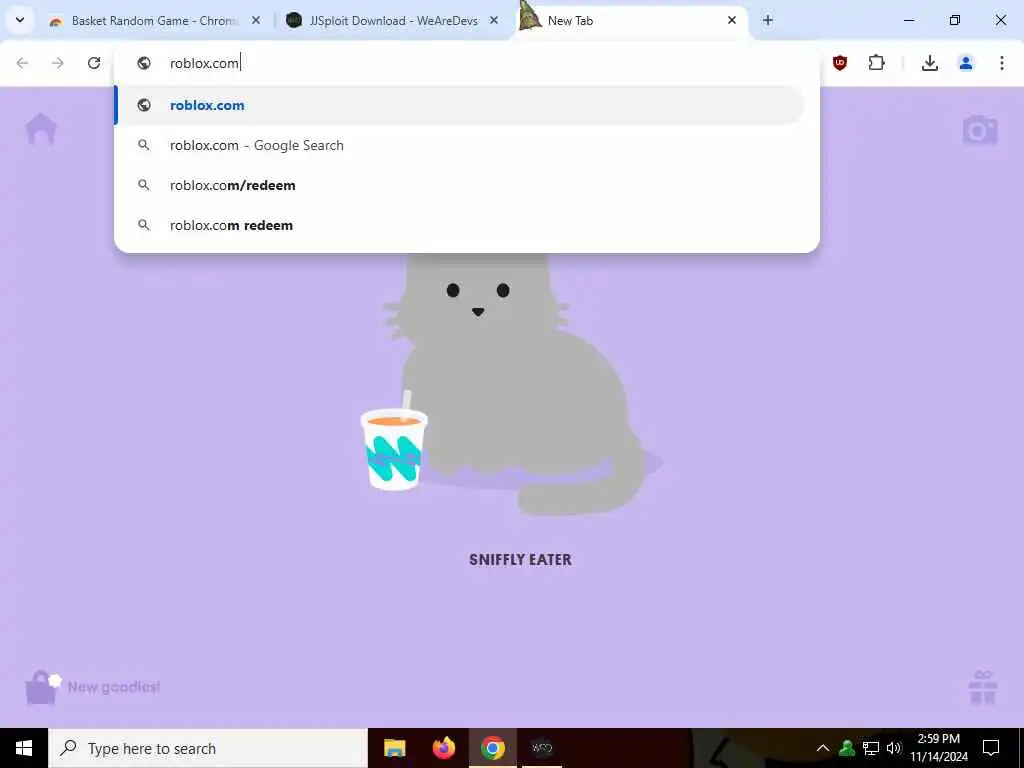Click the purple home icon on page

coord(41,128)
